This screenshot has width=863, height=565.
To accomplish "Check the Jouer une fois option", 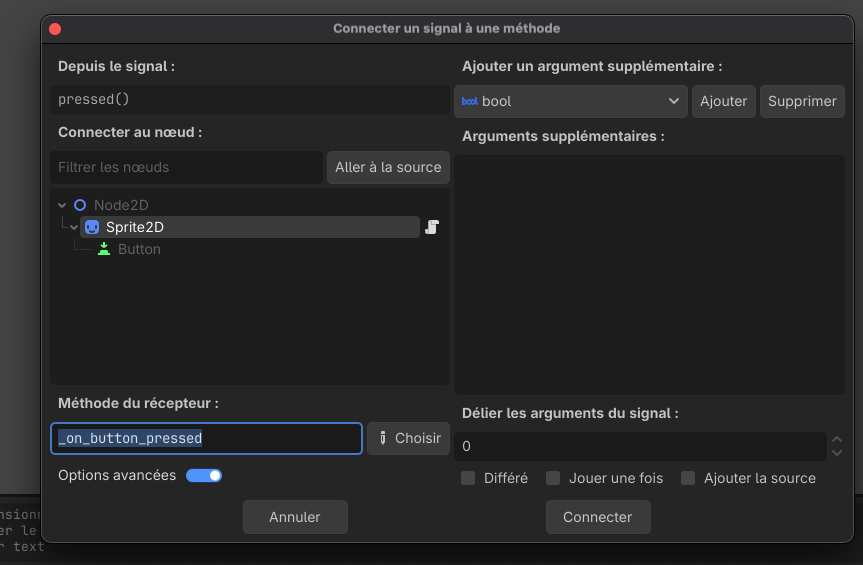I will 553,478.
